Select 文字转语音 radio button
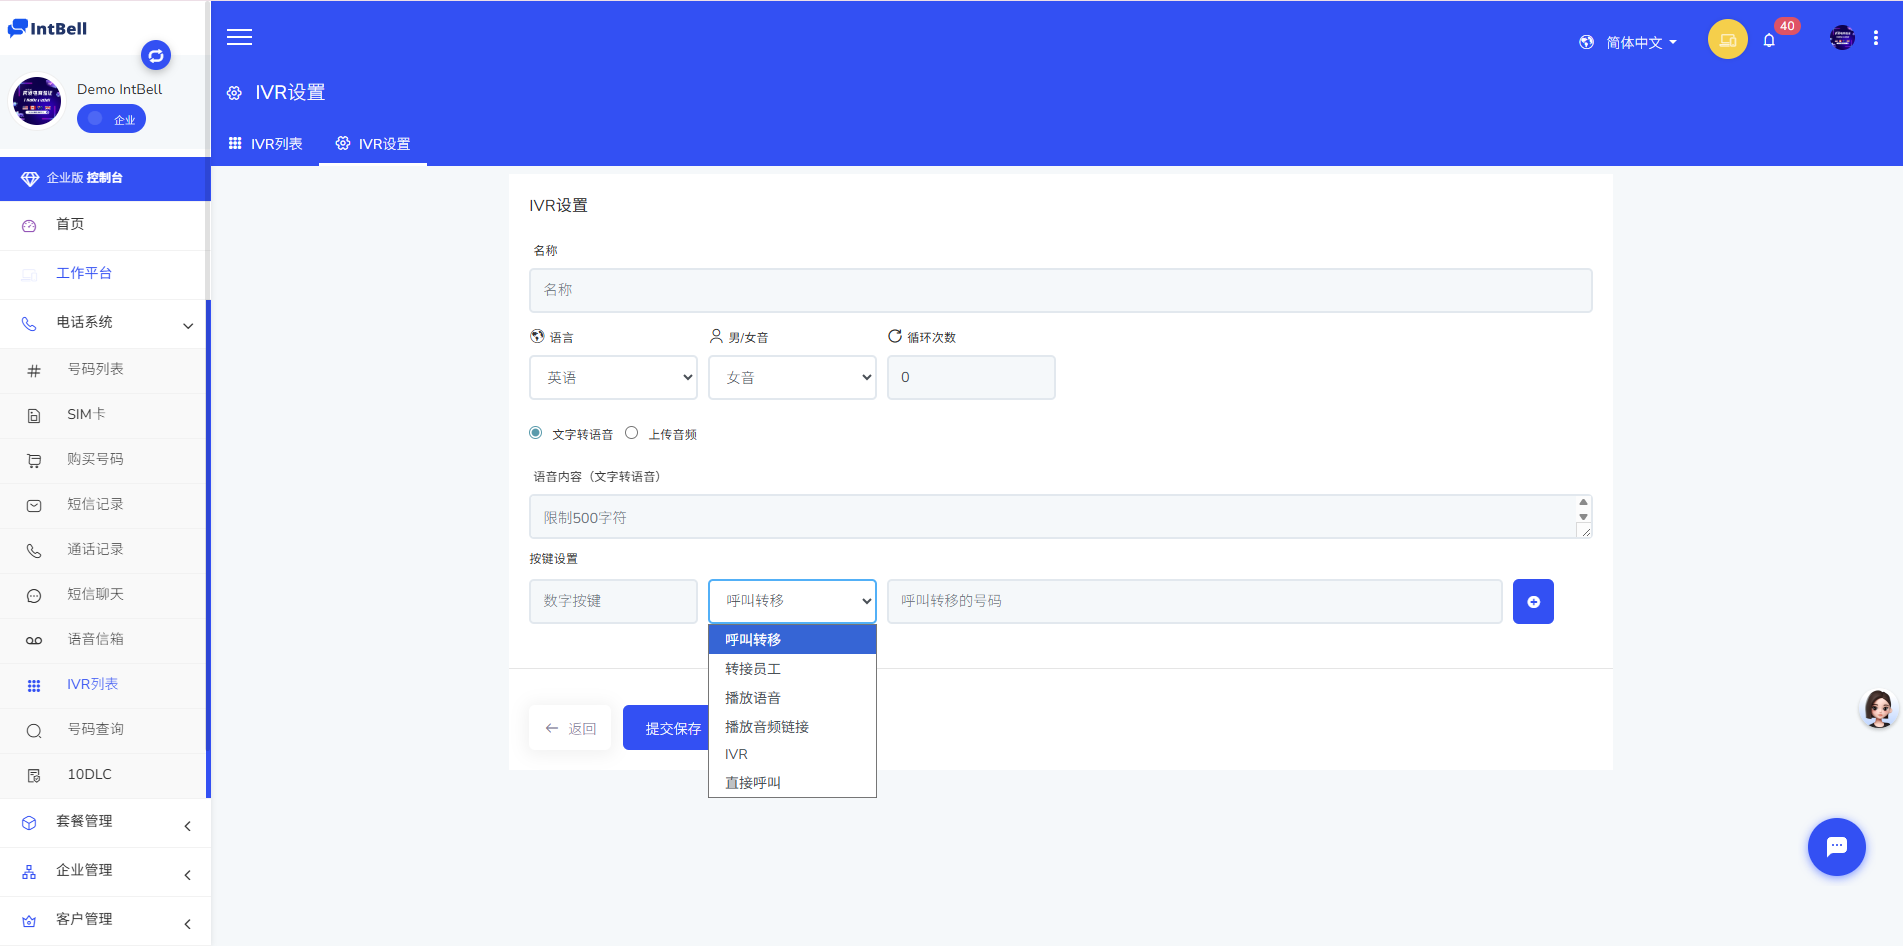 [536, 433]
